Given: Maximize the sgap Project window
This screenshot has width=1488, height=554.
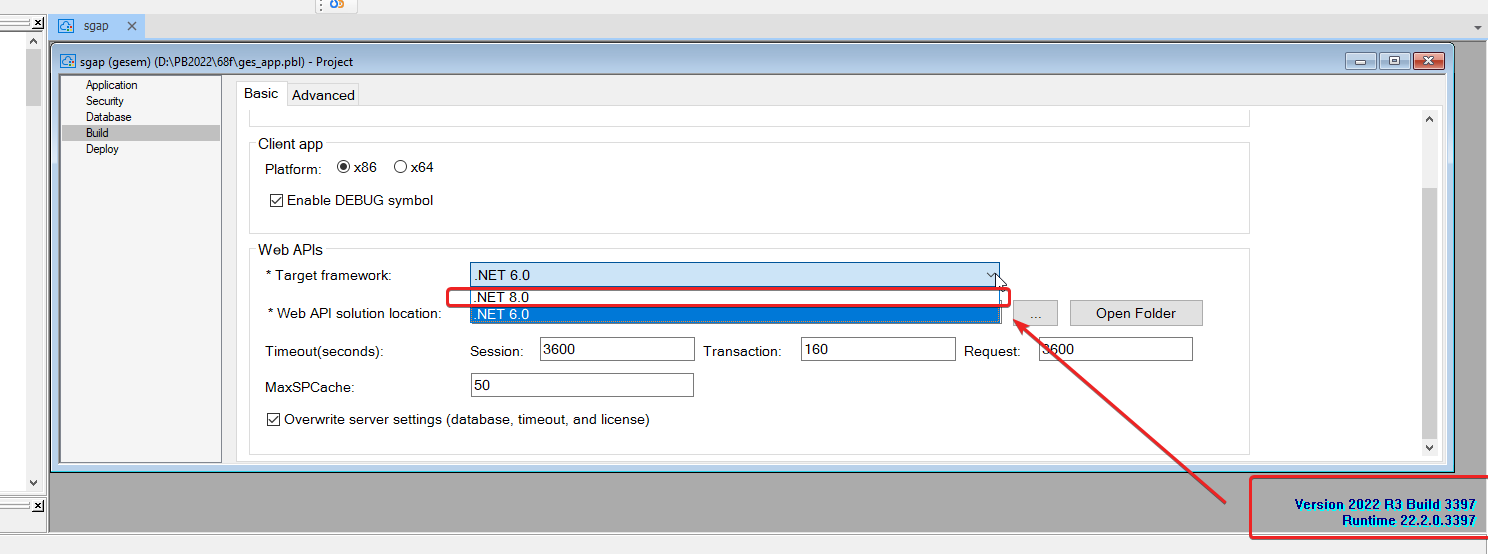Looking at the screenshot, I should (1394, 62).
